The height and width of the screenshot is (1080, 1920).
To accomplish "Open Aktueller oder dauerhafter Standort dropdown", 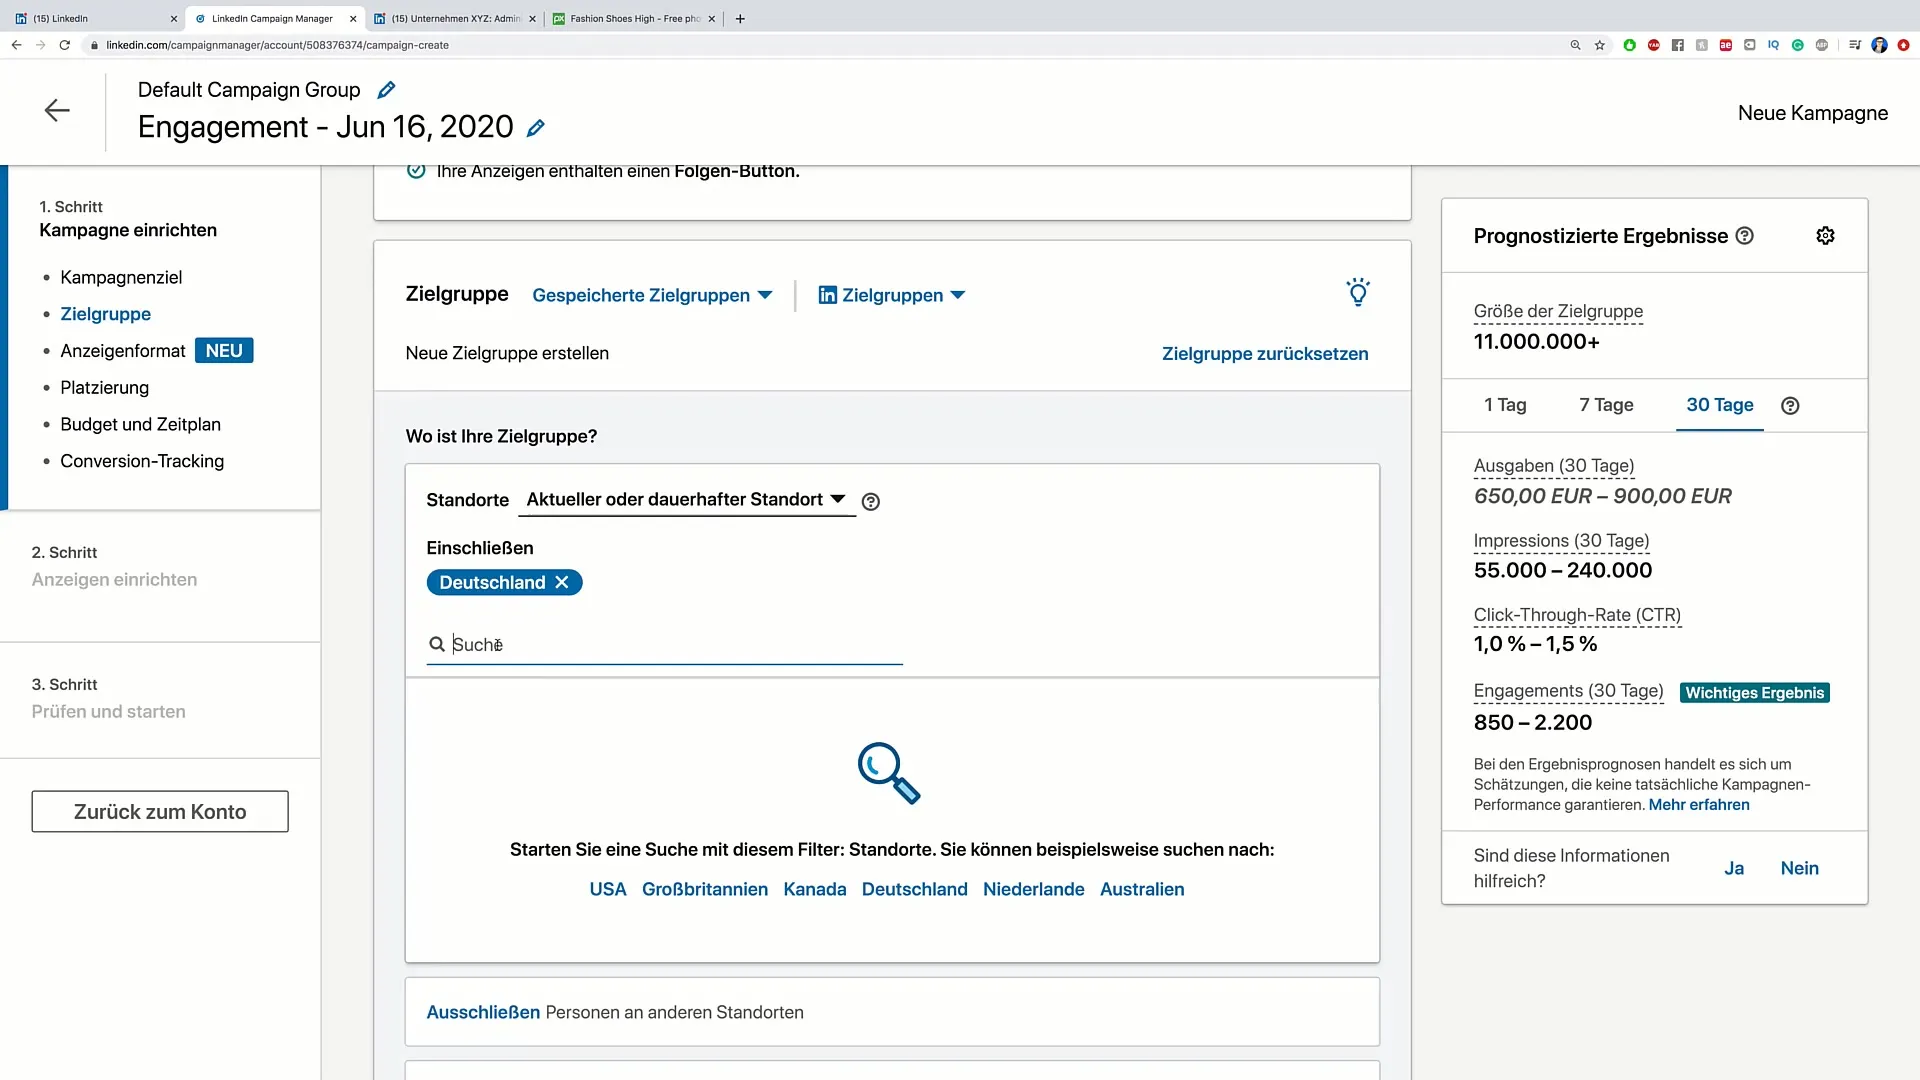I will [686, 499].
